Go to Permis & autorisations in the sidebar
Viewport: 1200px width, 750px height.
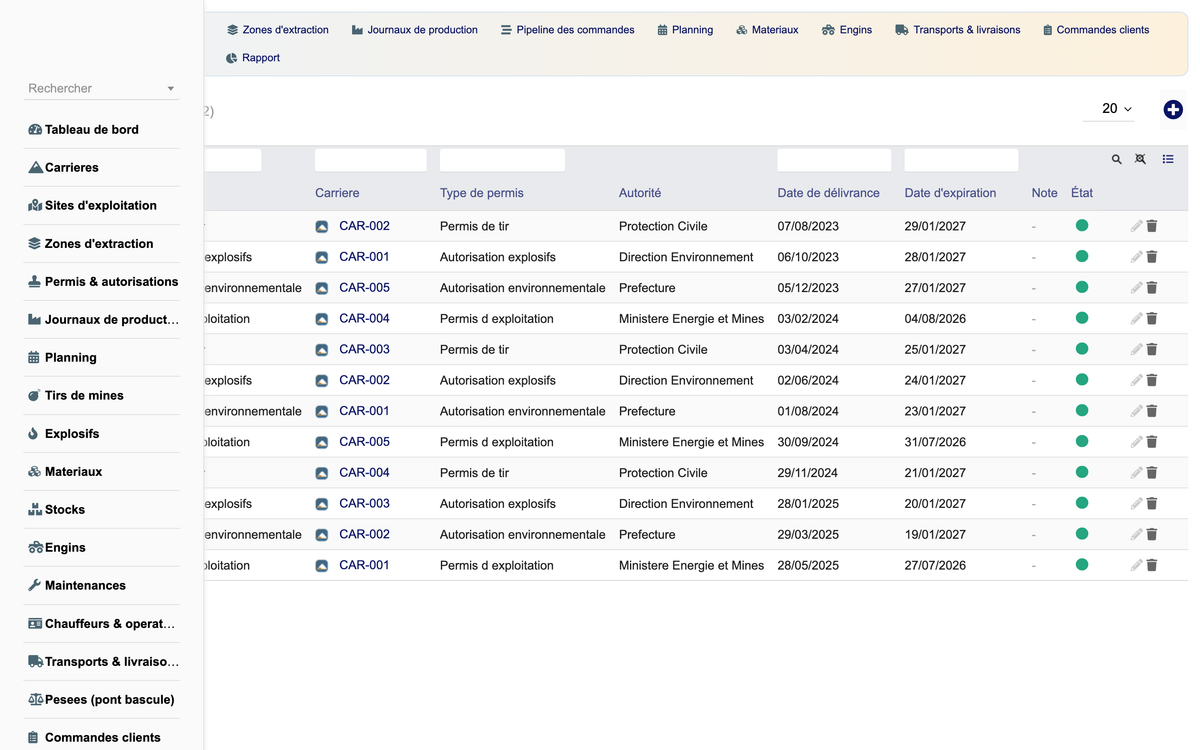coord(102,282)
